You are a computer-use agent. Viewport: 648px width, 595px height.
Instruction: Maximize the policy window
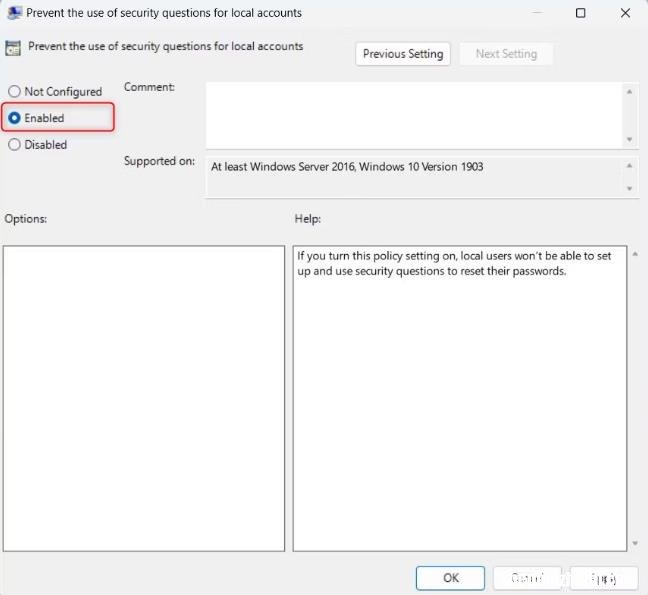(580, 13)
